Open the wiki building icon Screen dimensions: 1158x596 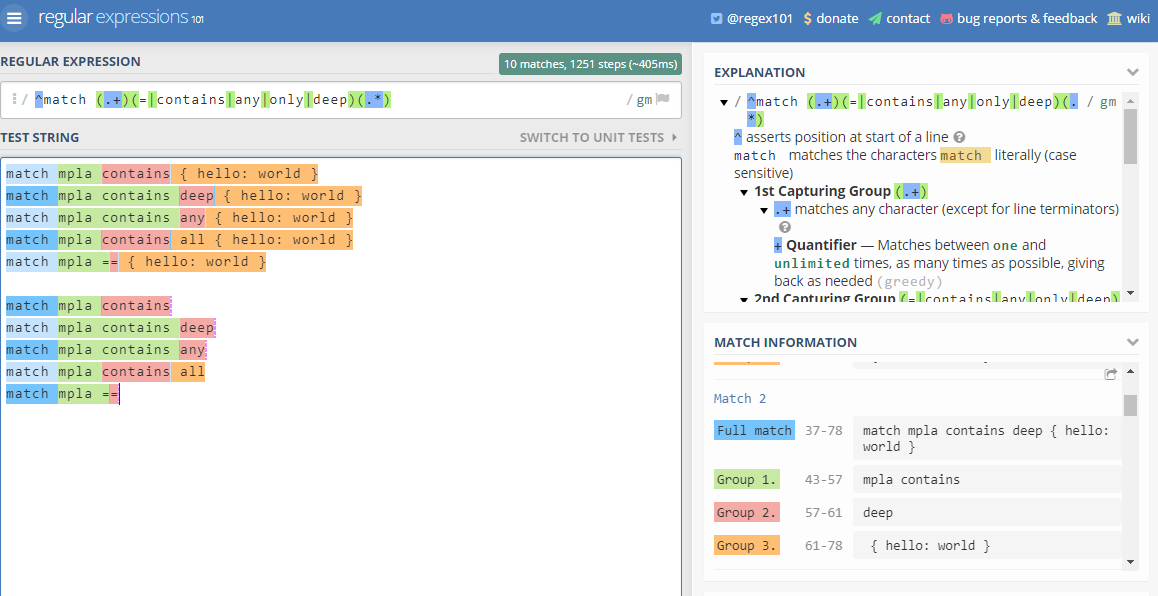[1114, 18]
